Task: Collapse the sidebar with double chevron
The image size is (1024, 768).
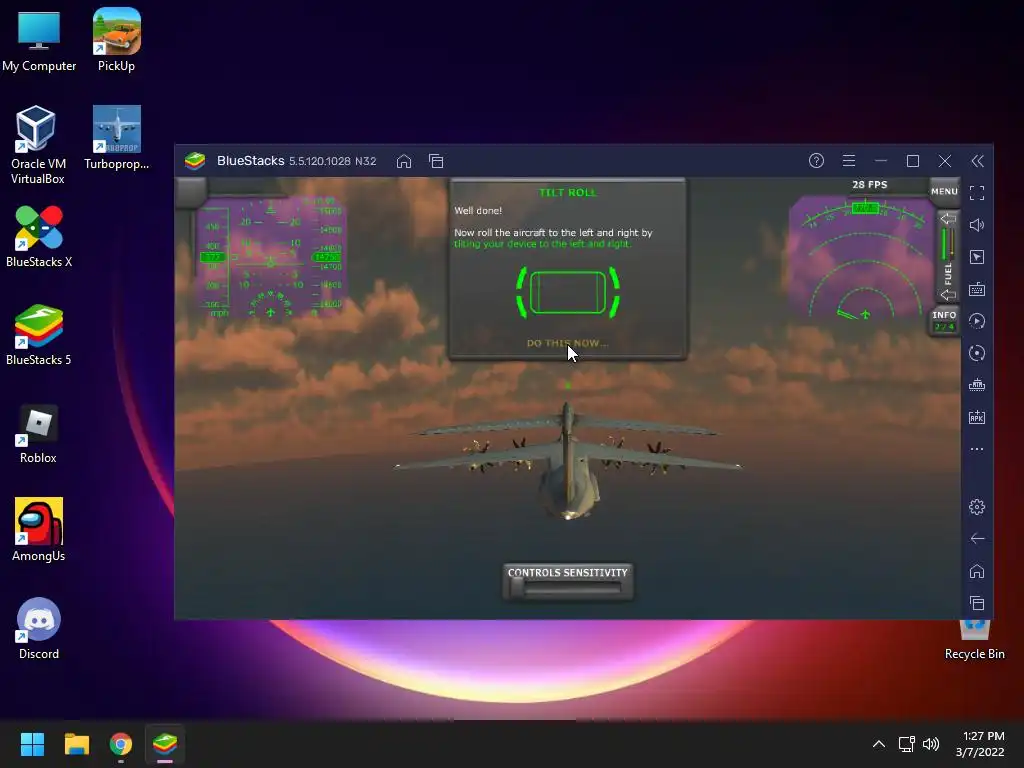Action: (x=977, y=161)
